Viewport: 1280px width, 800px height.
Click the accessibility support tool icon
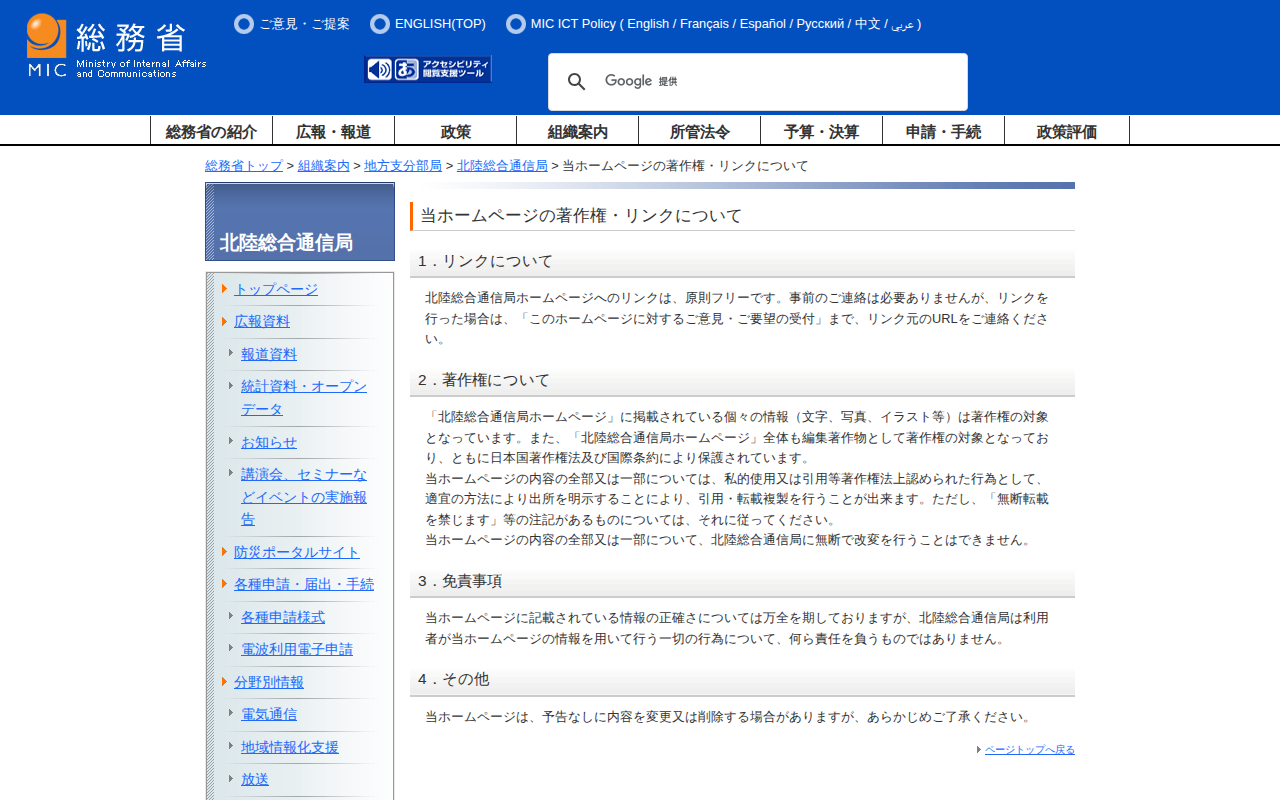[428, 69]
